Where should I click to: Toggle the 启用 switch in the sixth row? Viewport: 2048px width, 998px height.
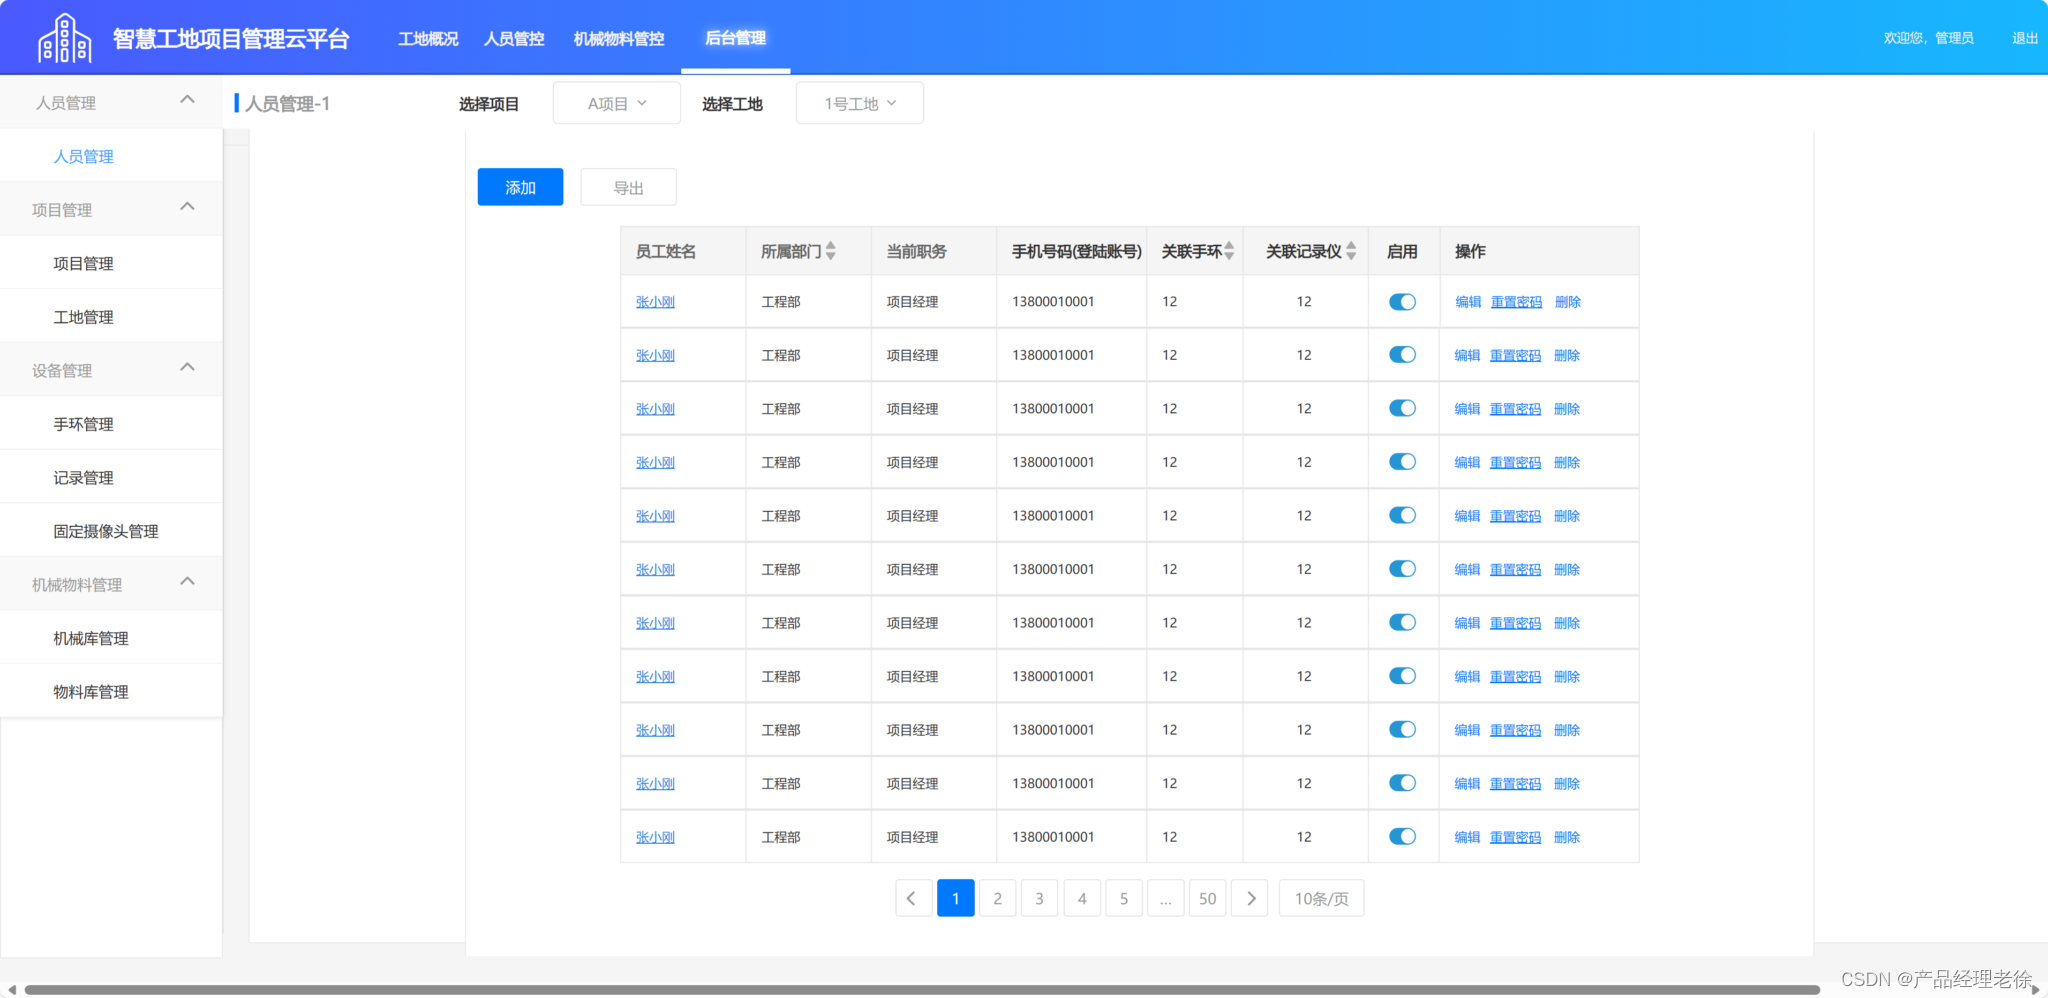click(1402, 569)
